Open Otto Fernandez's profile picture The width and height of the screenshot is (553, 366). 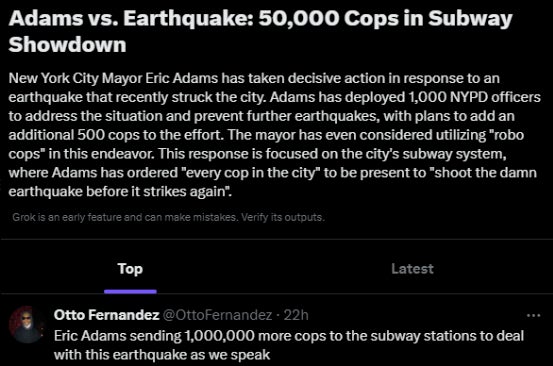[x=26, y=324]
